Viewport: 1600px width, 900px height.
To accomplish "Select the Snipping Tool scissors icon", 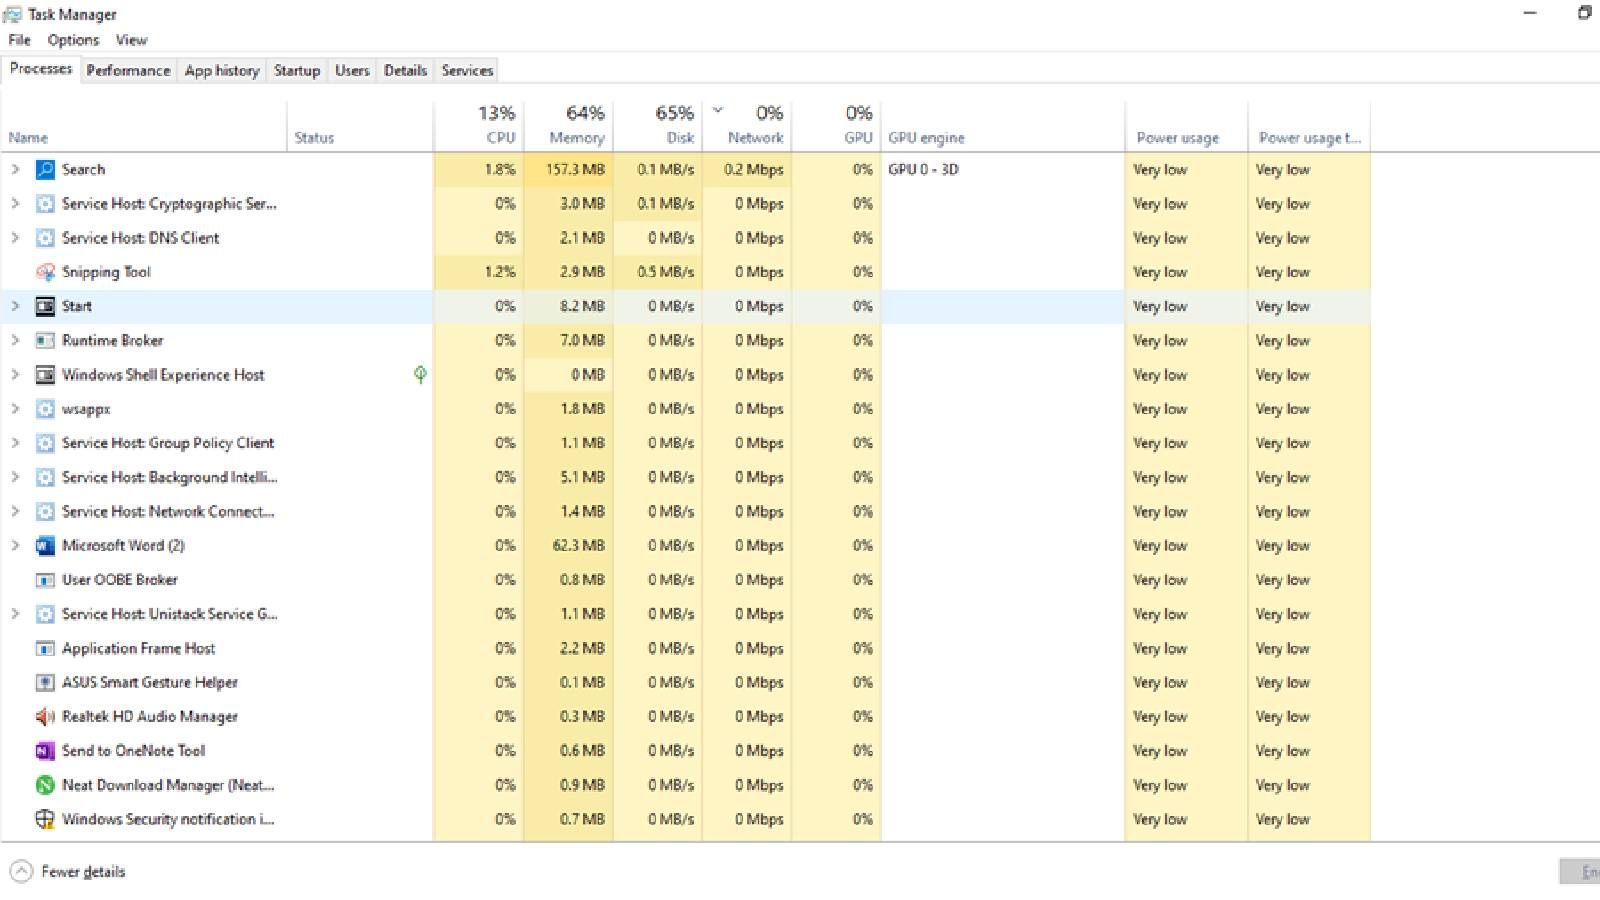I will 45,272.
